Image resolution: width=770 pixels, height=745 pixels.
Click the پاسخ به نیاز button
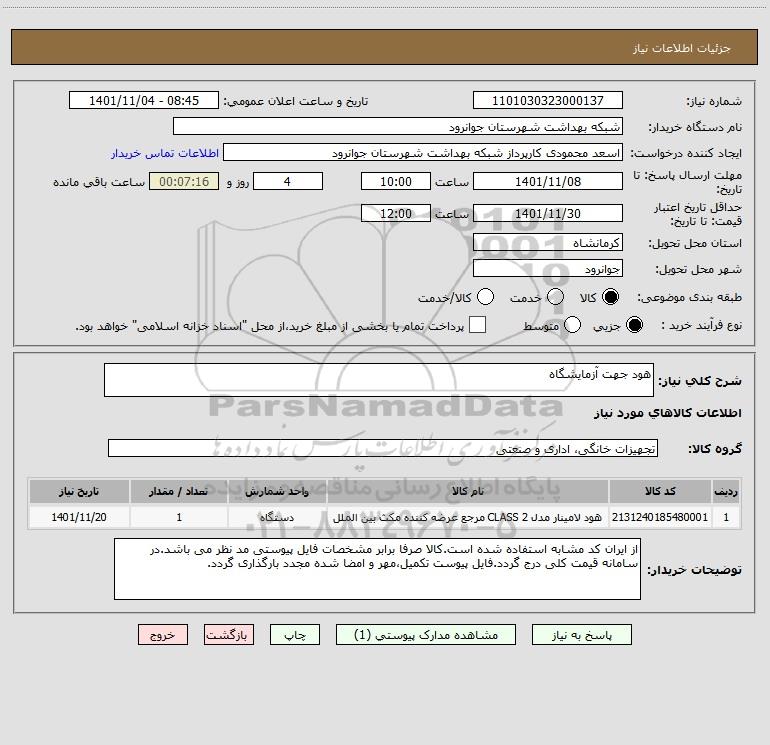tap(581, 635)
